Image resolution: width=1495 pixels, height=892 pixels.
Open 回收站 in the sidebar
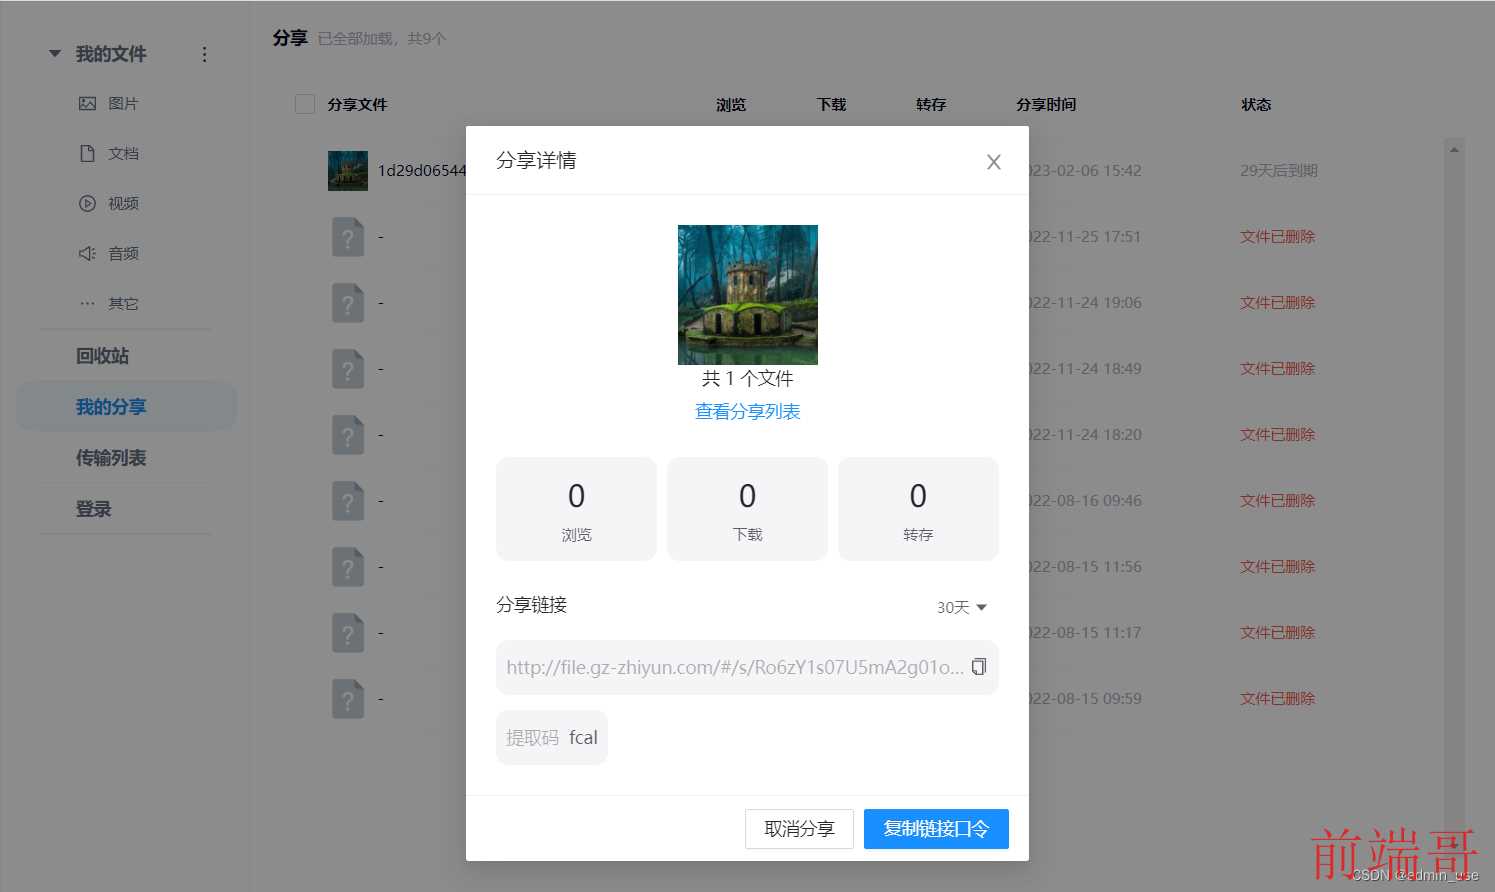(102, 356)
